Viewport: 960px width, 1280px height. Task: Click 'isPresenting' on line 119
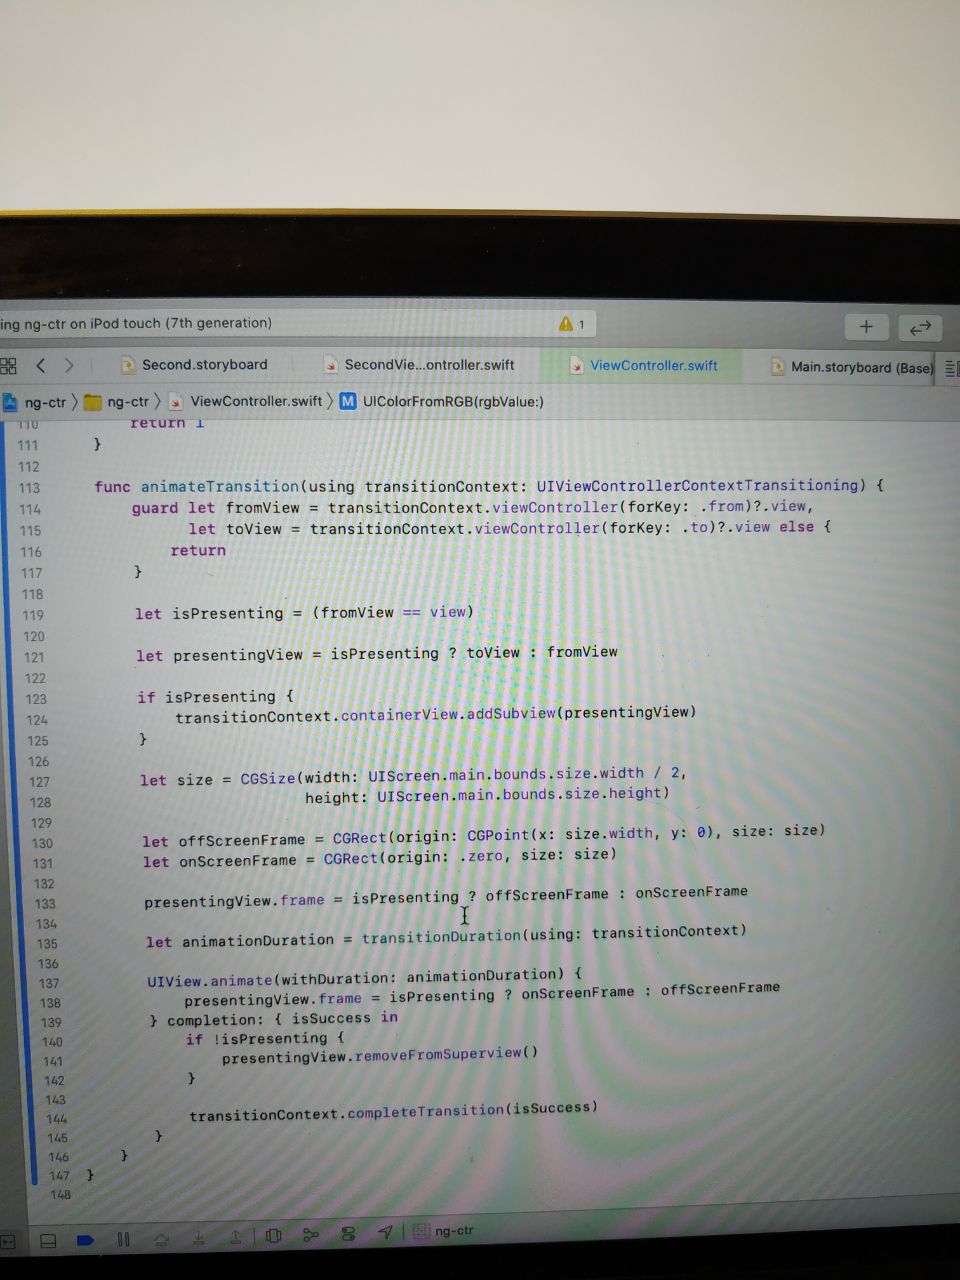(x=228, y=613)
